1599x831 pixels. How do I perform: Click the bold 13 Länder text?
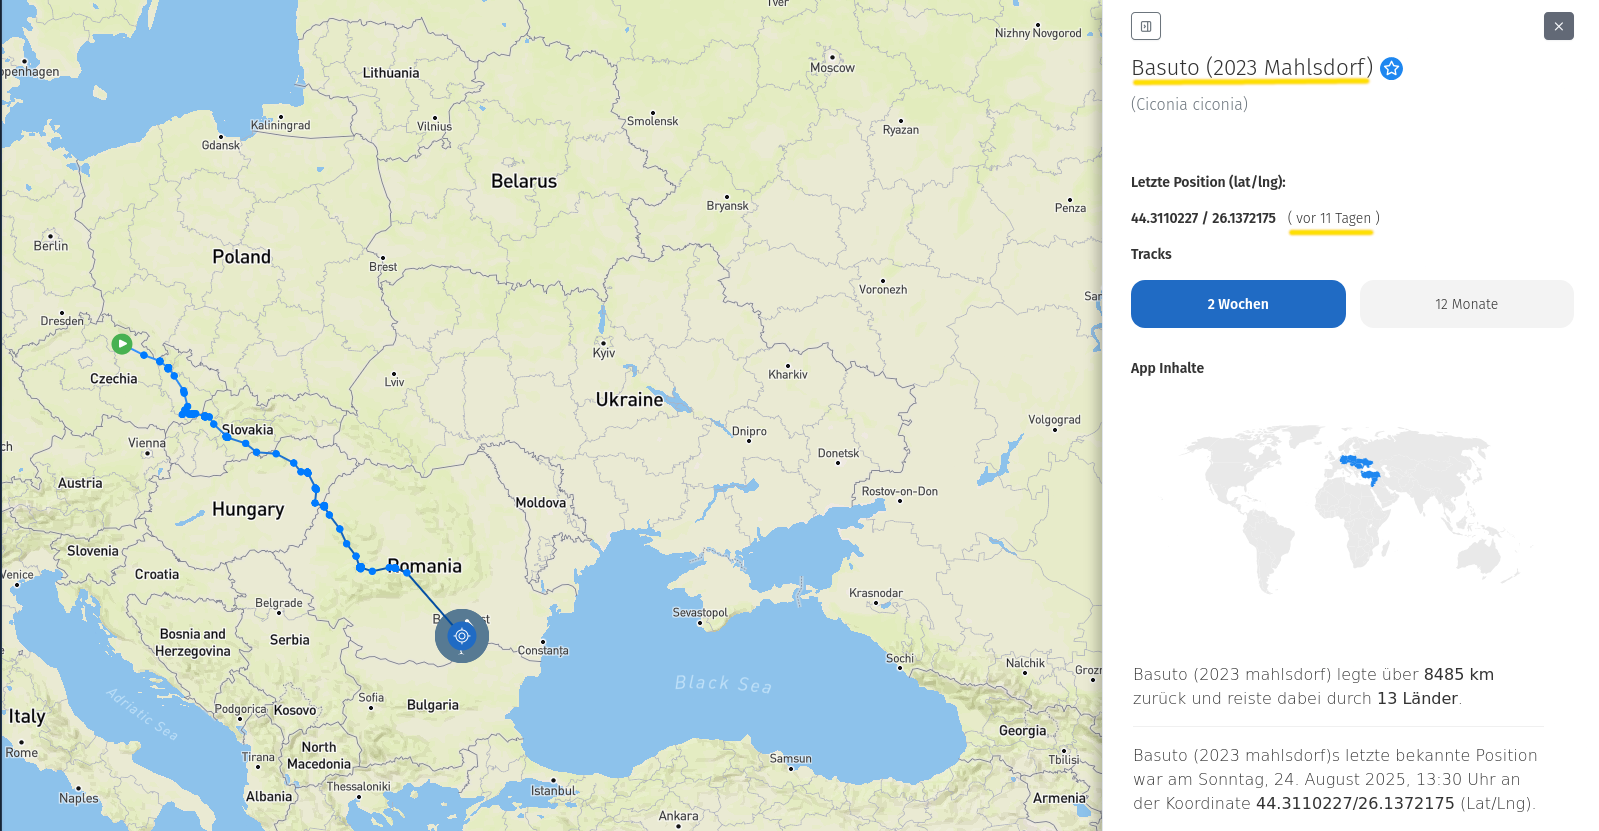tap(1416, 698)
